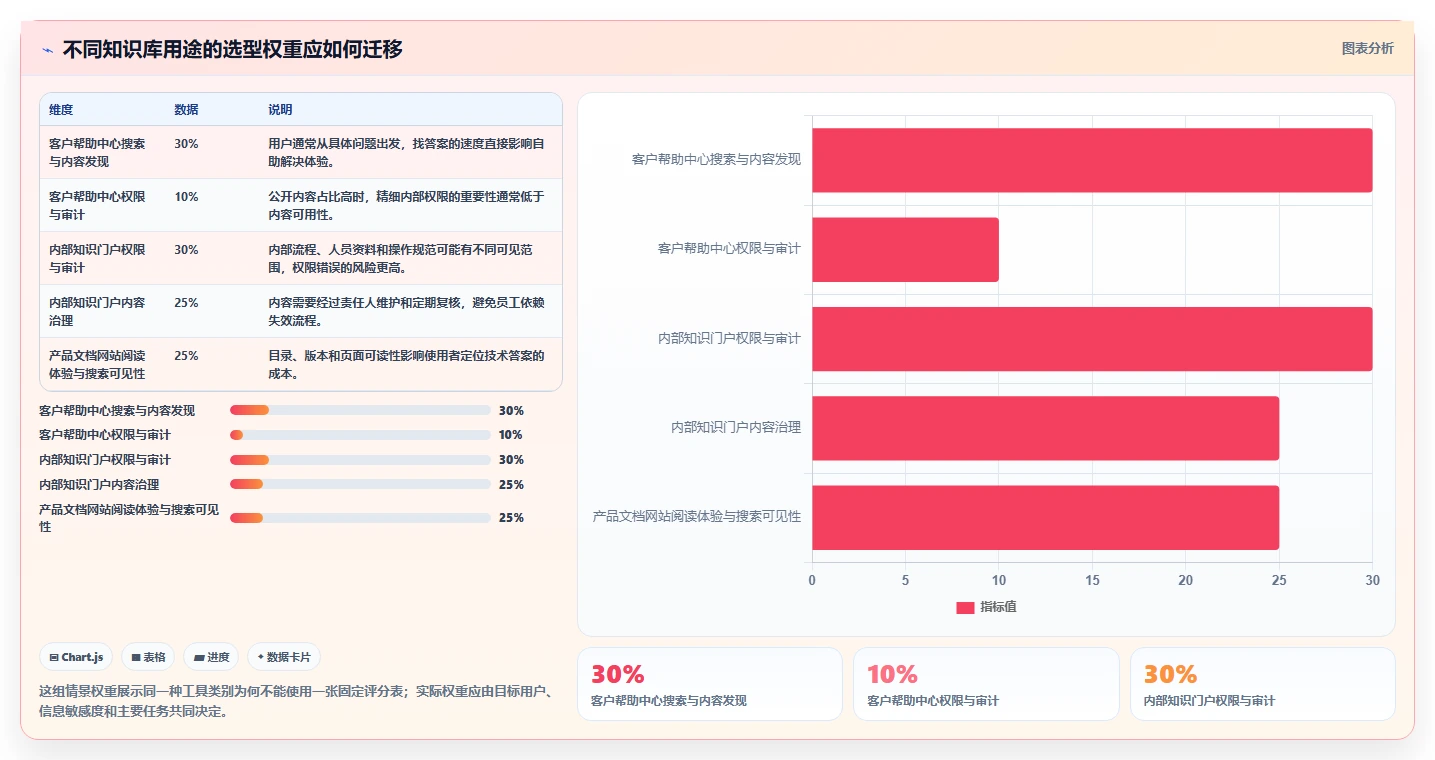This screenshot has width=1435, height=760.
Task: Open the 图表分析 label at top right
Action: (x=1367, y=48)
